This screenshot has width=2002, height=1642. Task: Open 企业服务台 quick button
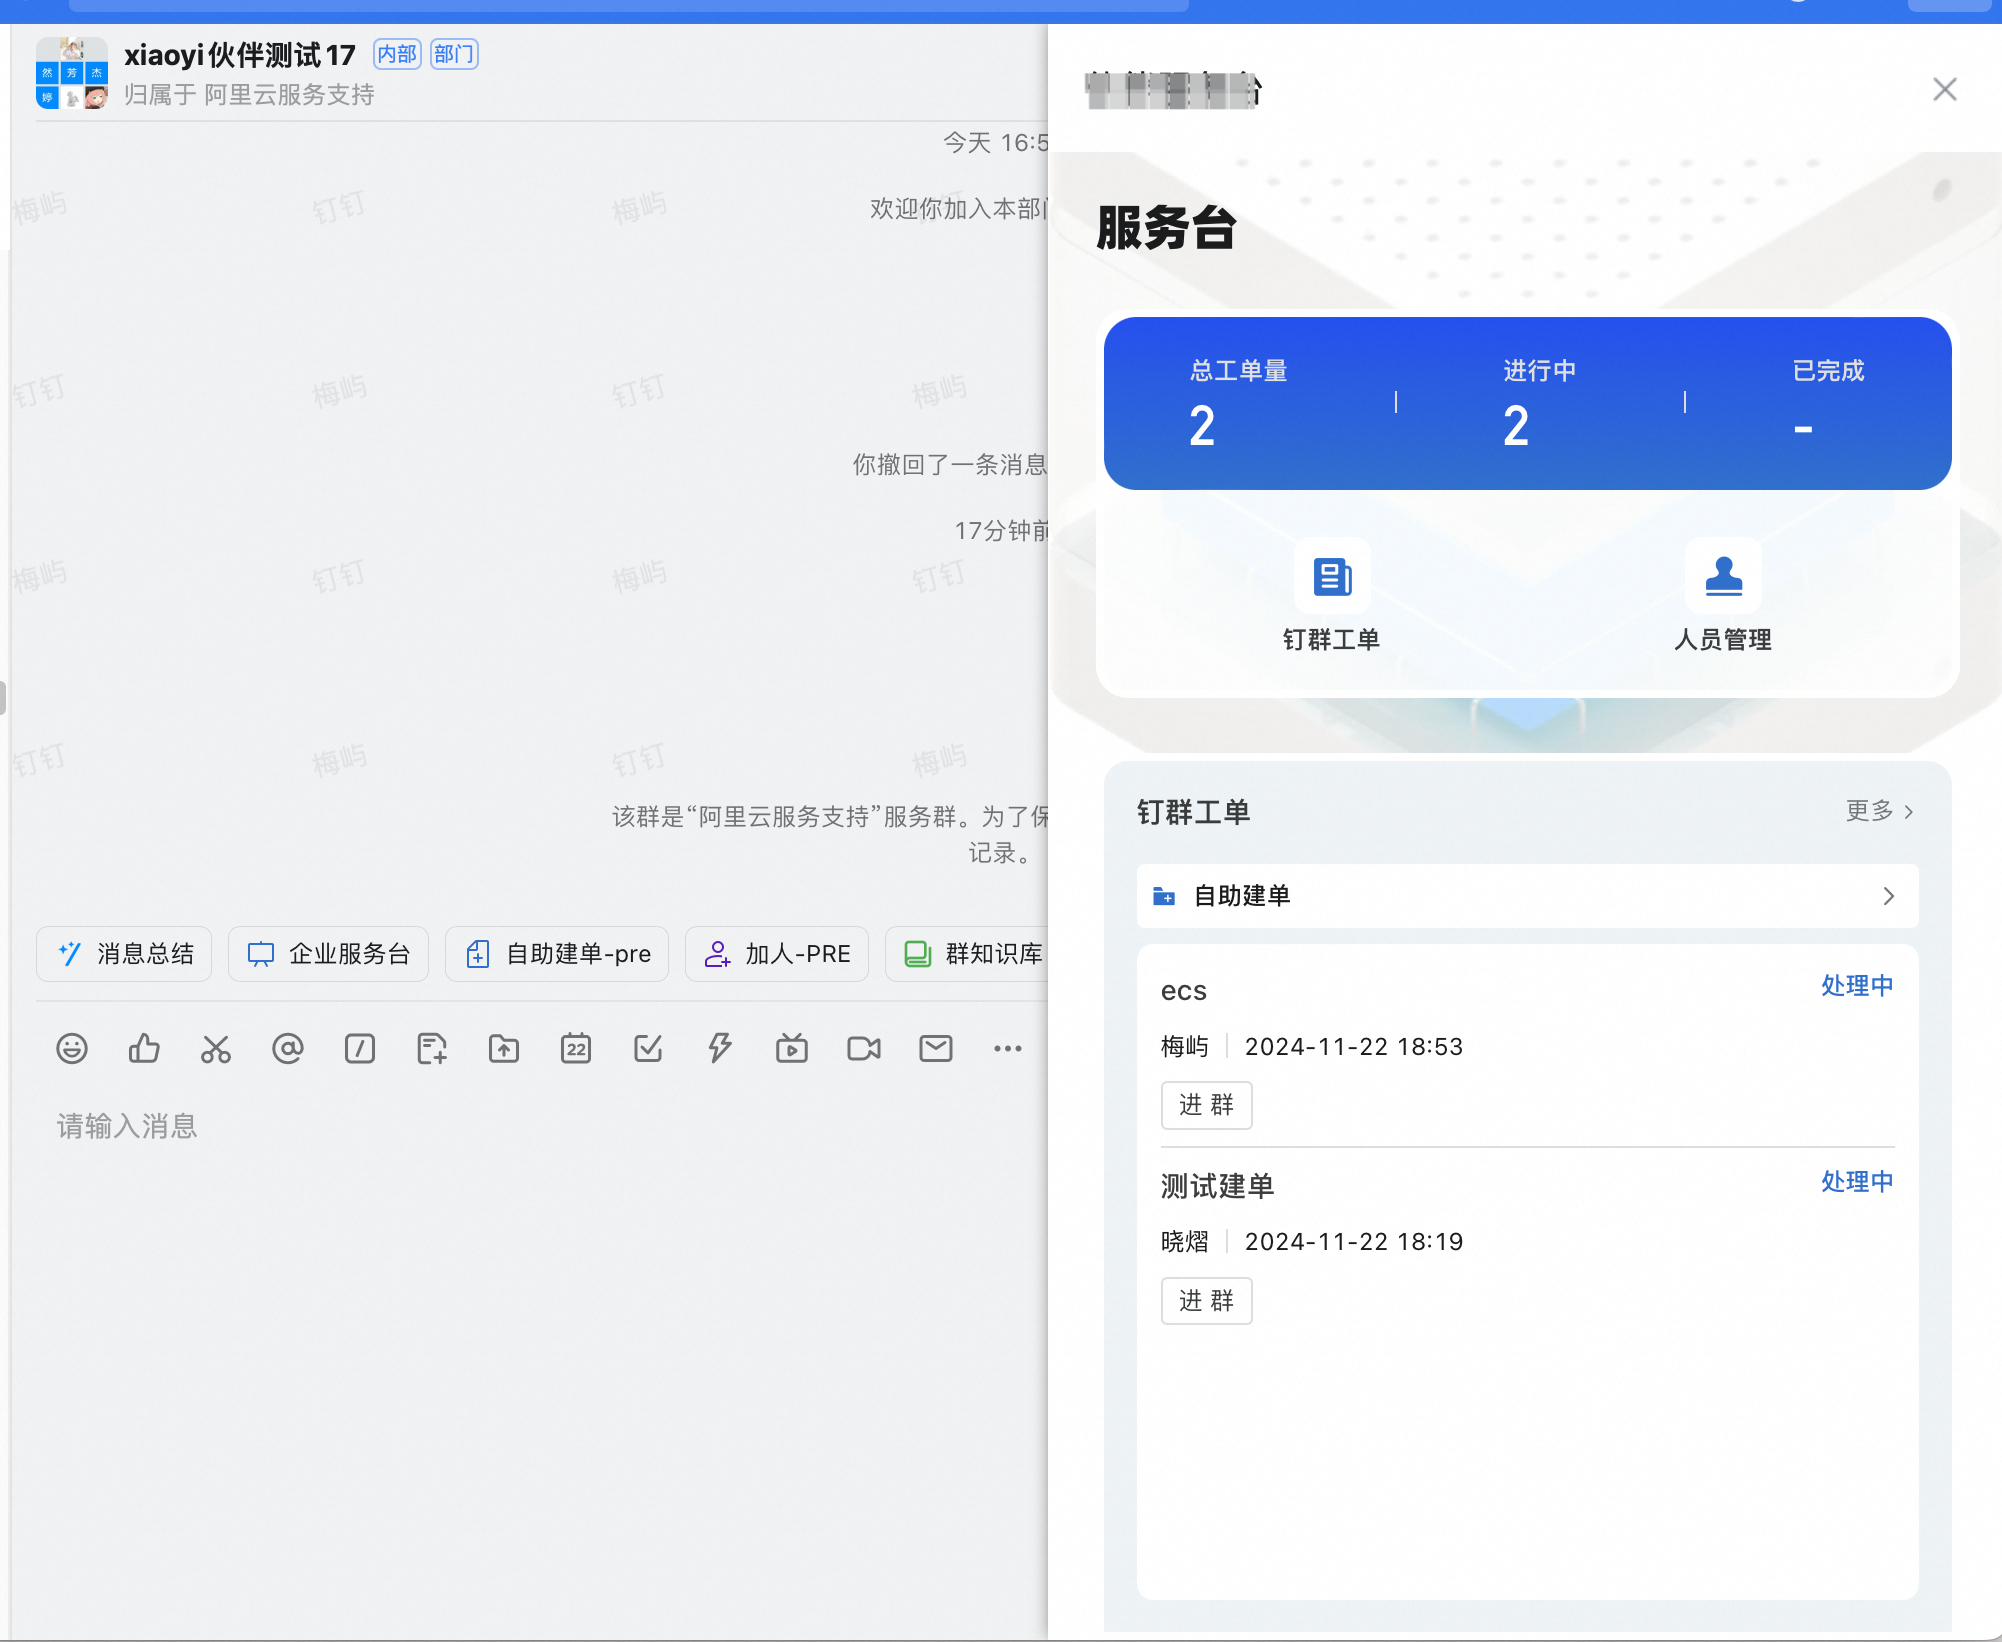(328, 954)
